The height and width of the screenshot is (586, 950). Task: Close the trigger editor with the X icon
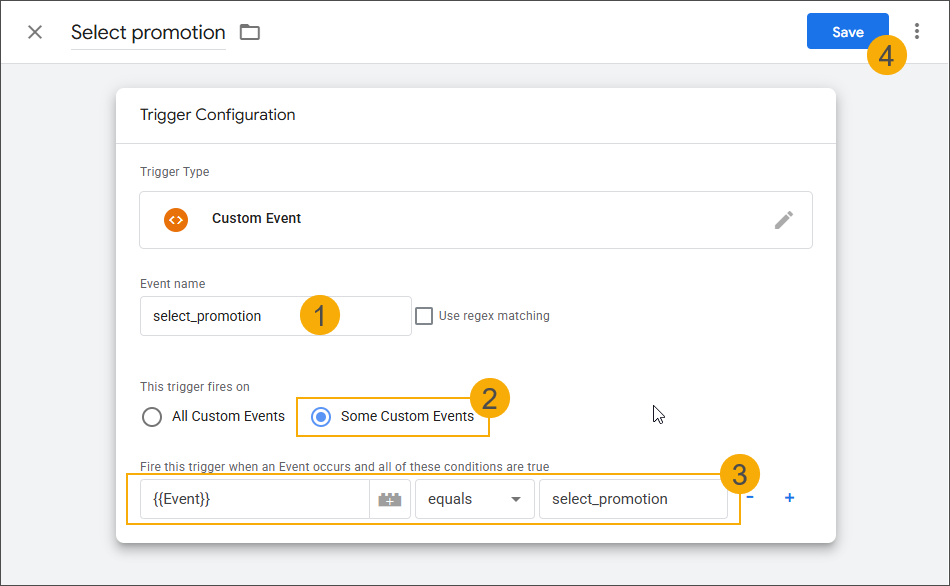point(35,31)
